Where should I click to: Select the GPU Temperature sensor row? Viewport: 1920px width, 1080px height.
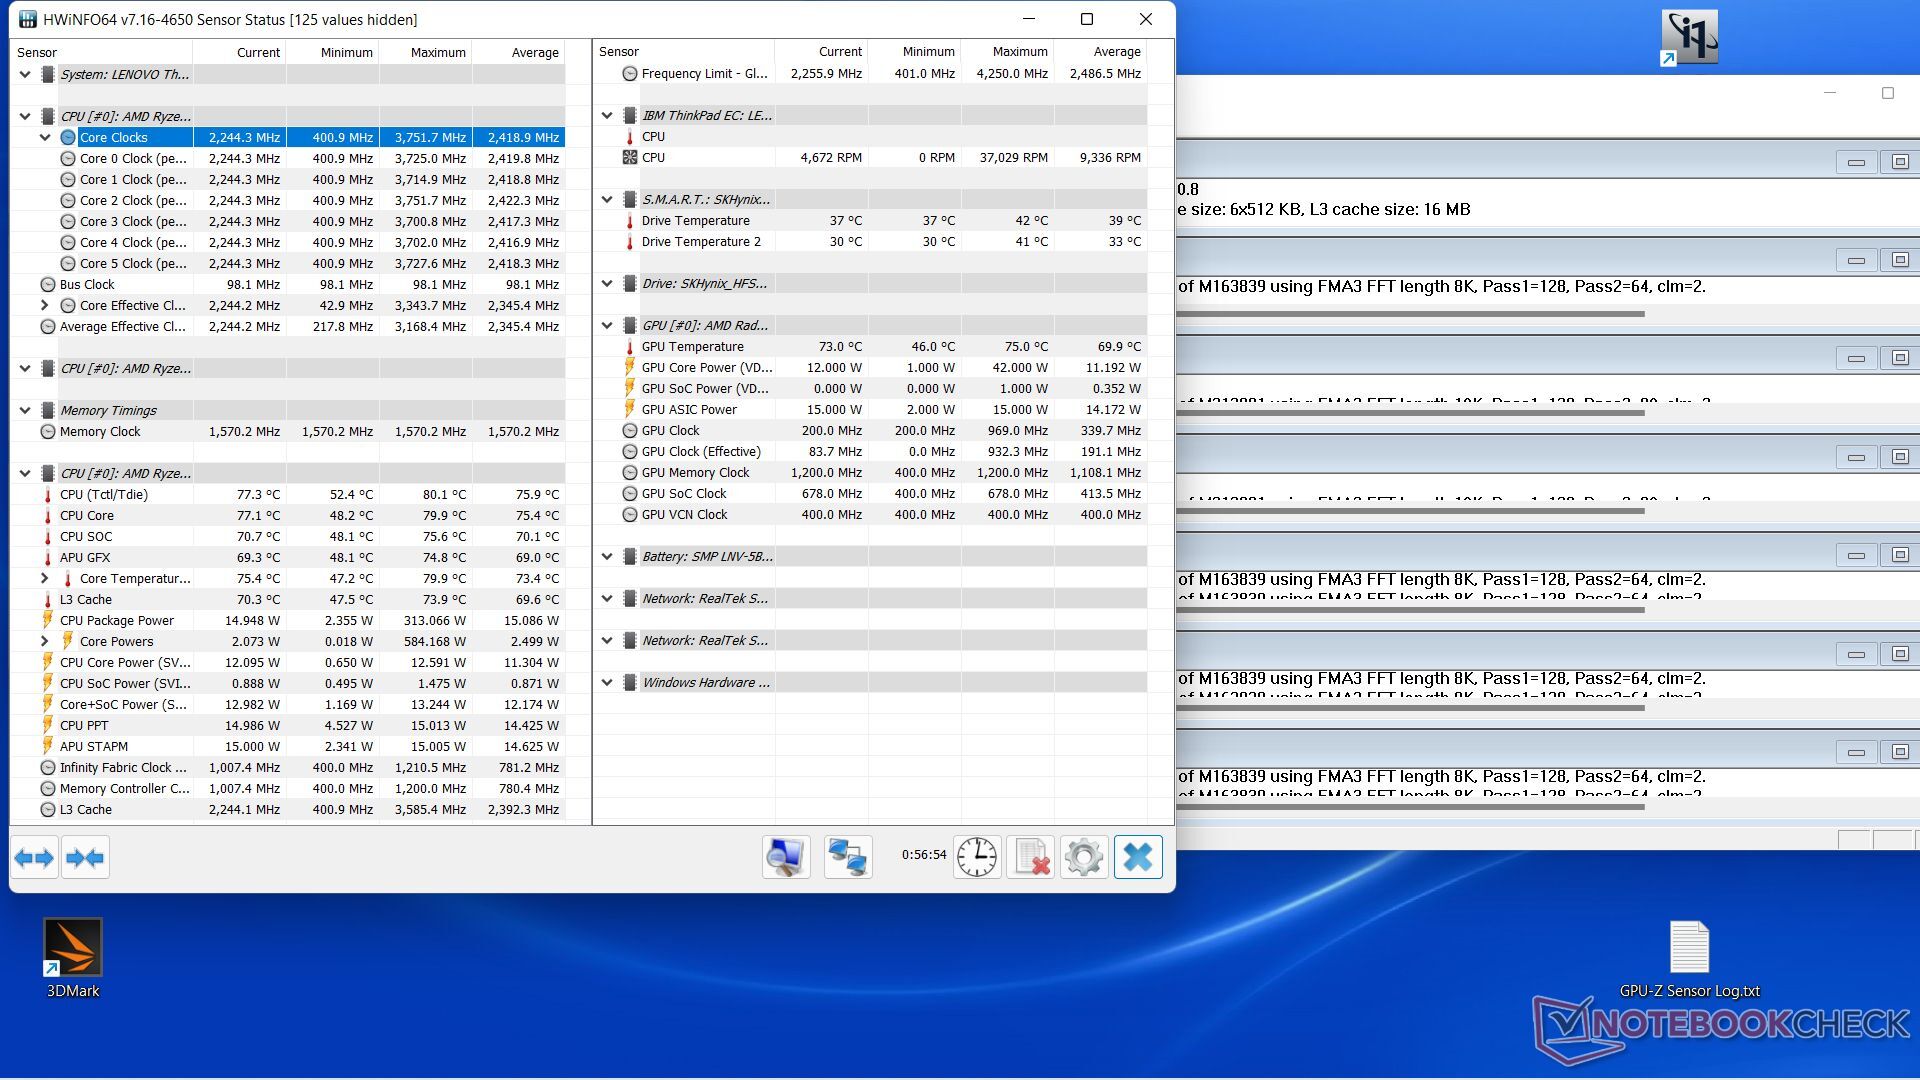(692, 347)
